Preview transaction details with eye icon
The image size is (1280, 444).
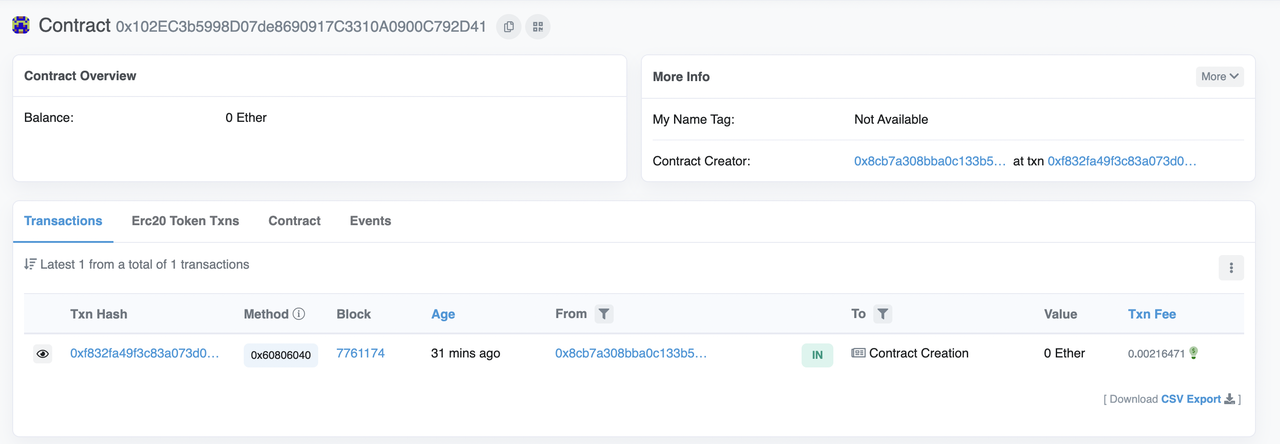point(43,354)
